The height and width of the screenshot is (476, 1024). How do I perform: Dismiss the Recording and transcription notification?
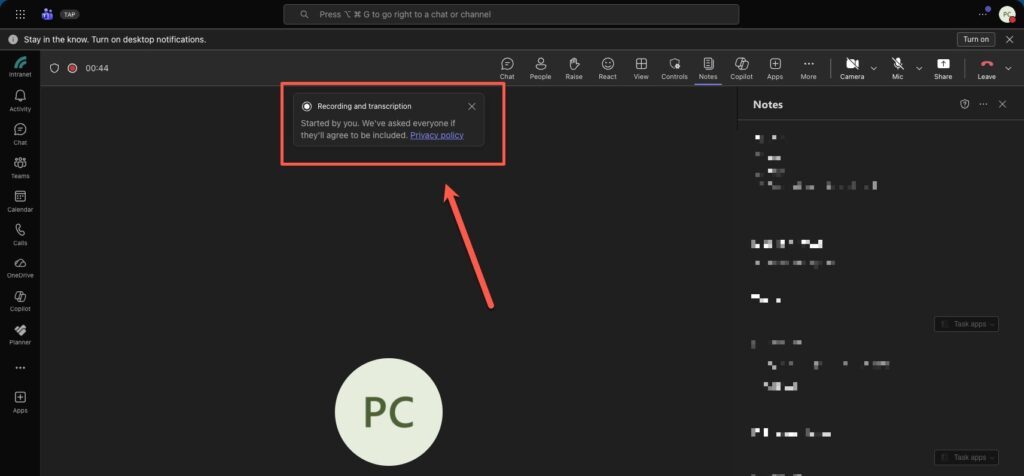point(472,106)
